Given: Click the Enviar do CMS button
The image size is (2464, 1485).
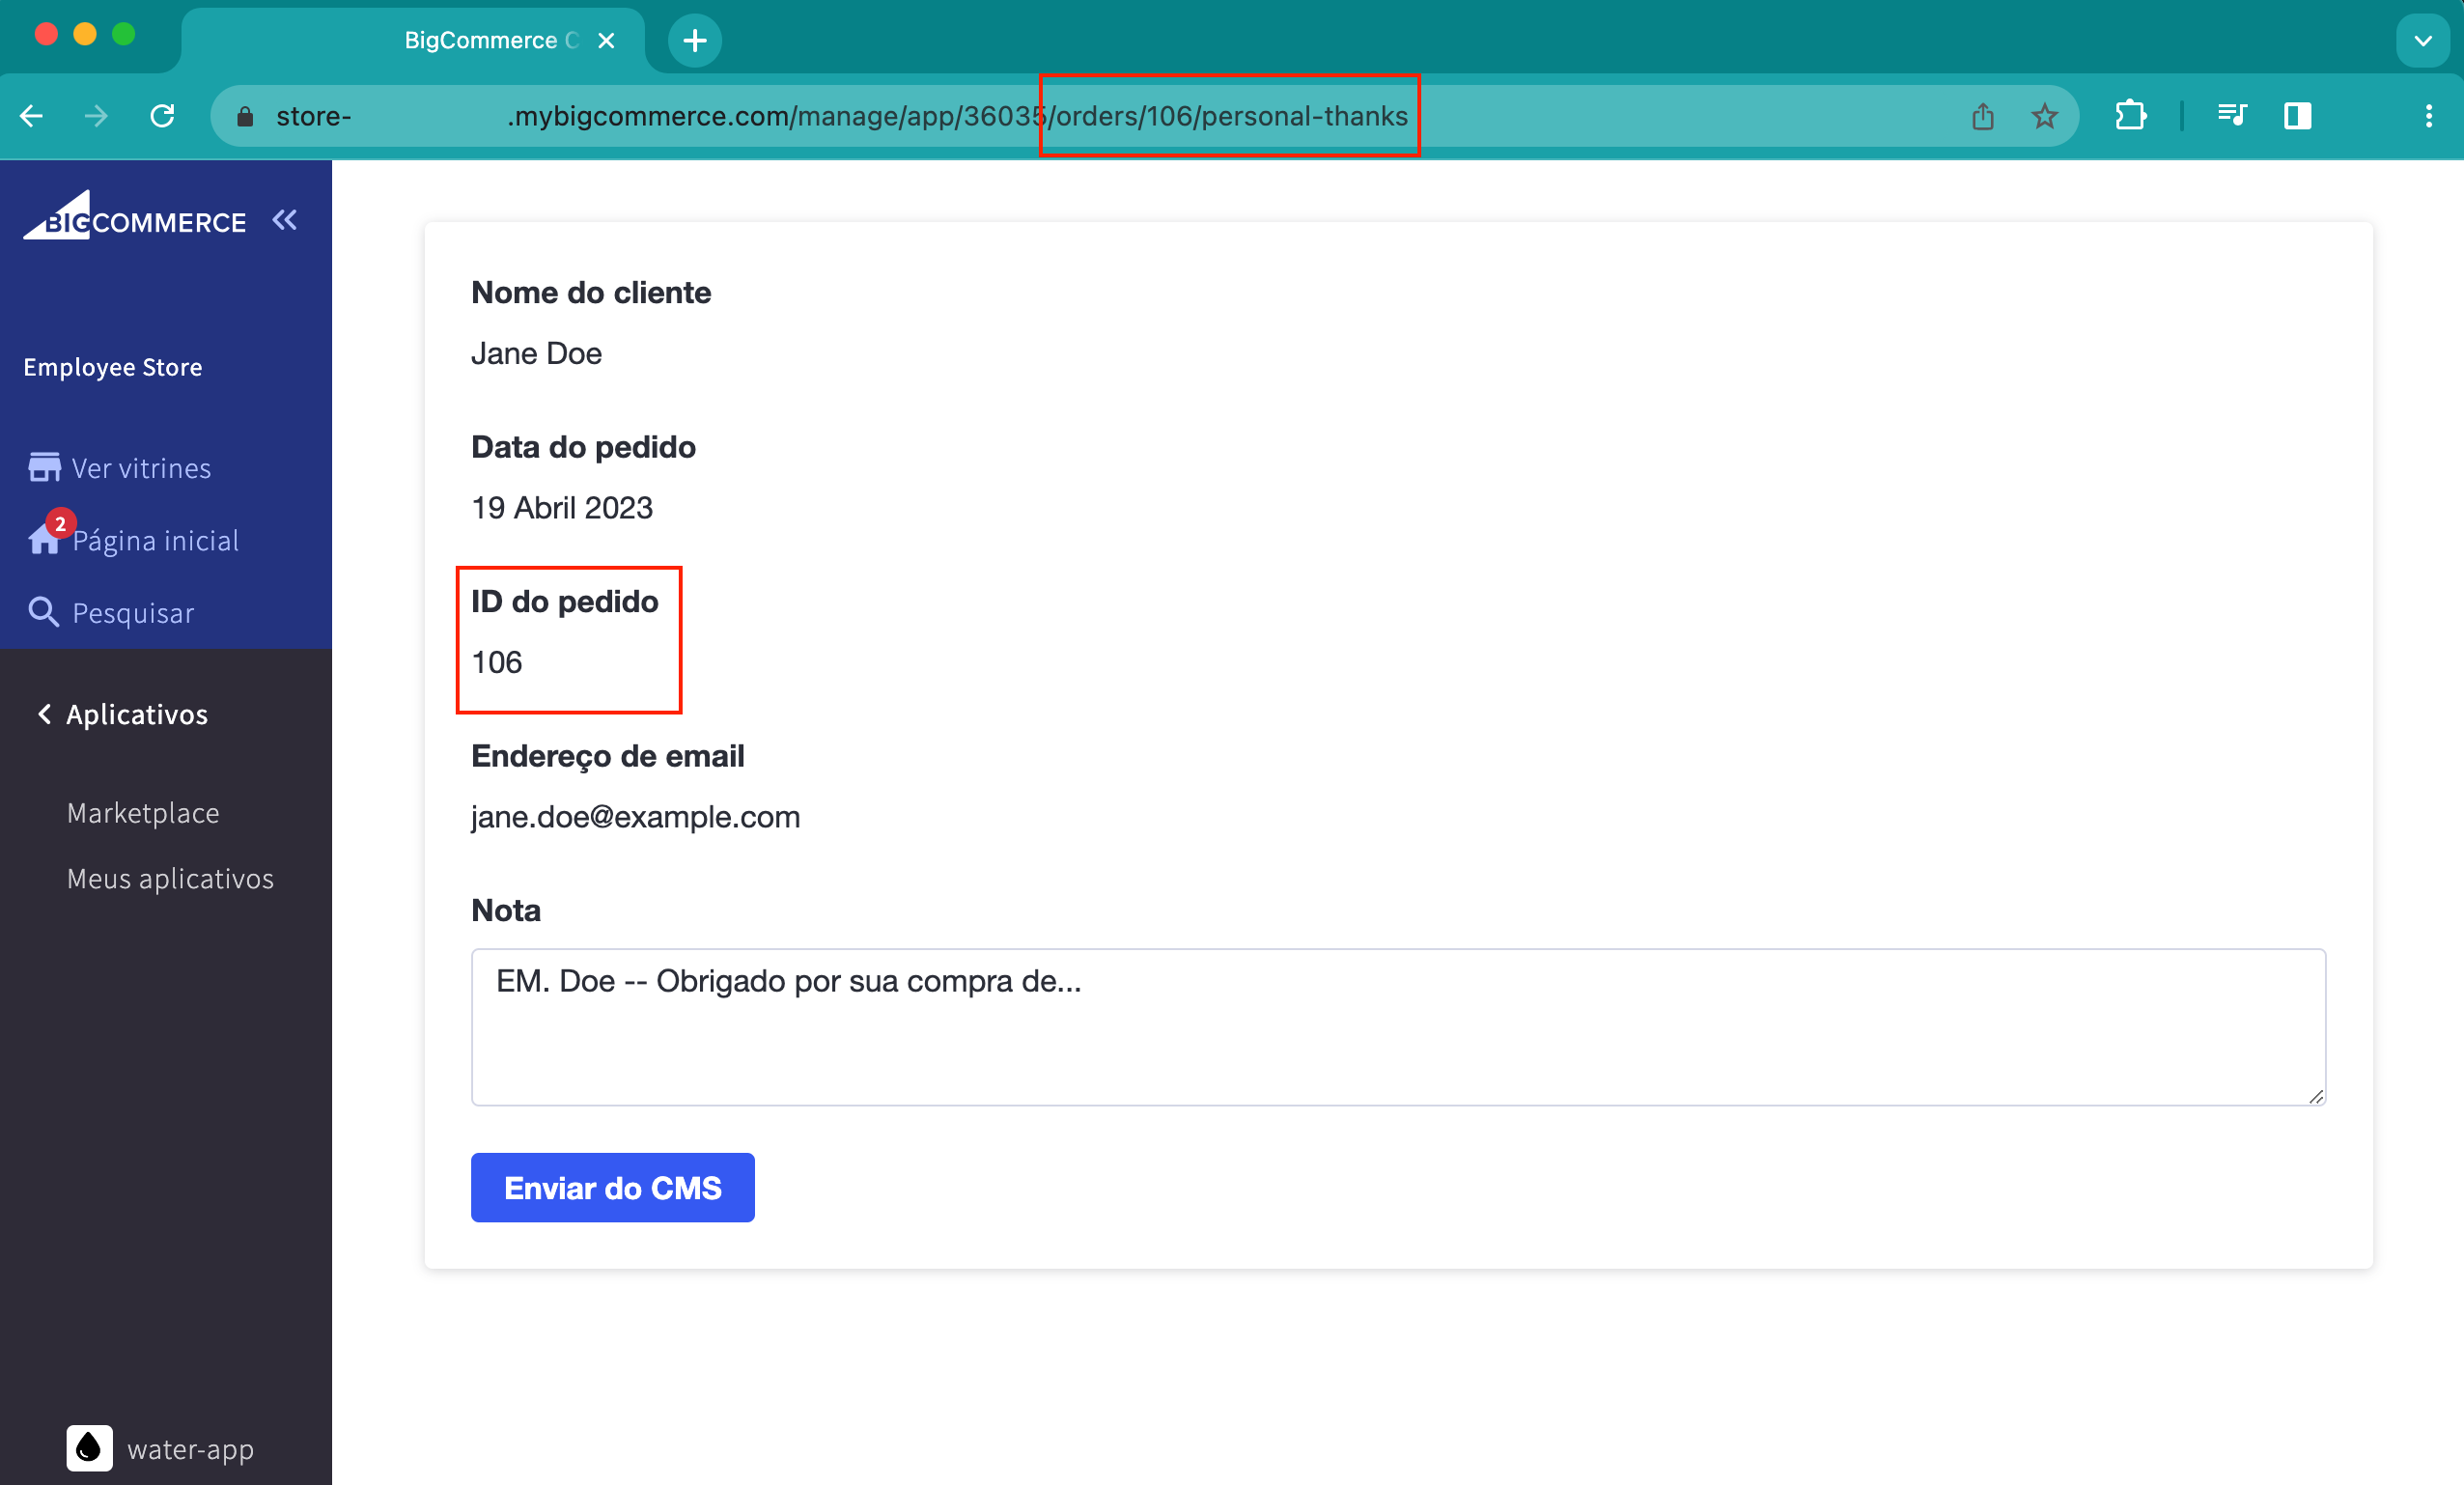Looking at the screenshot, I should click(612, 1186).
